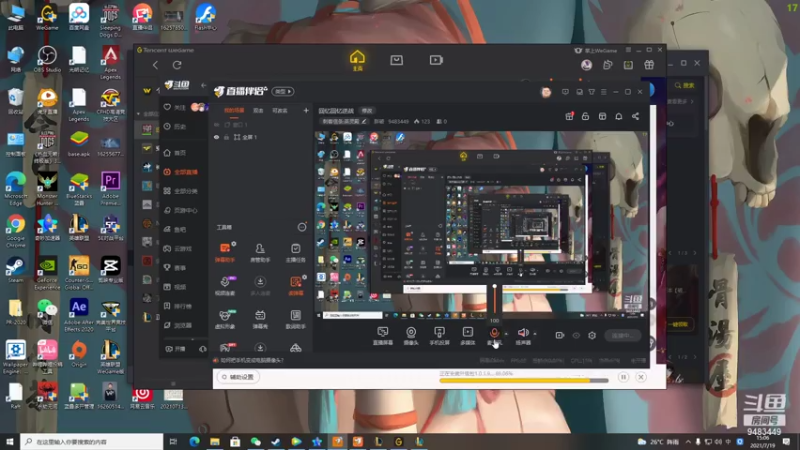Open the mode dropdown next to the companion logo

[x=283, y=91]
